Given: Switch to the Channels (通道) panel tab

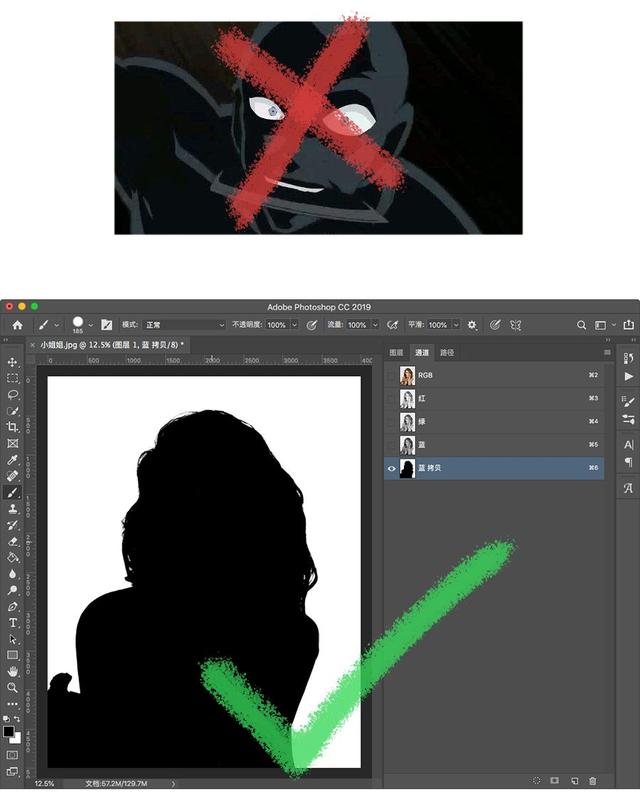Looking at the screenshot, I should [x=422, y=353].
